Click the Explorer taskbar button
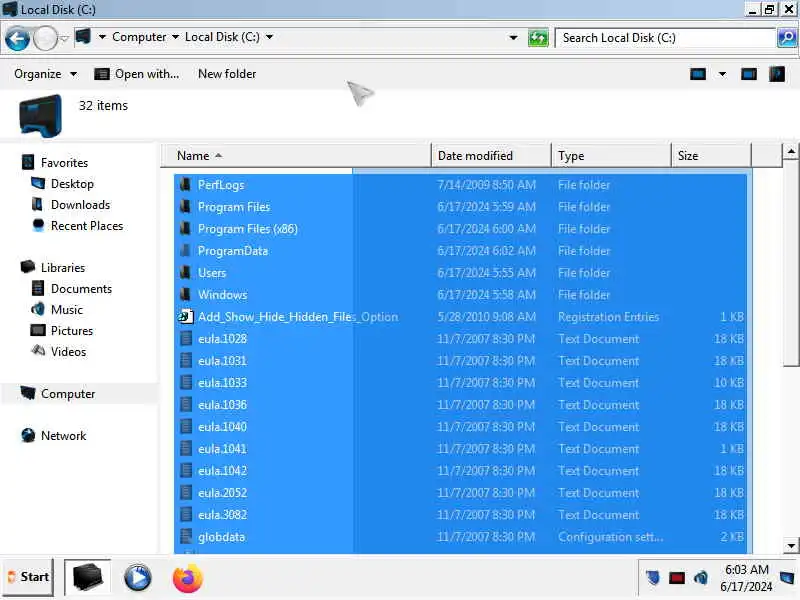 (87, 578)
